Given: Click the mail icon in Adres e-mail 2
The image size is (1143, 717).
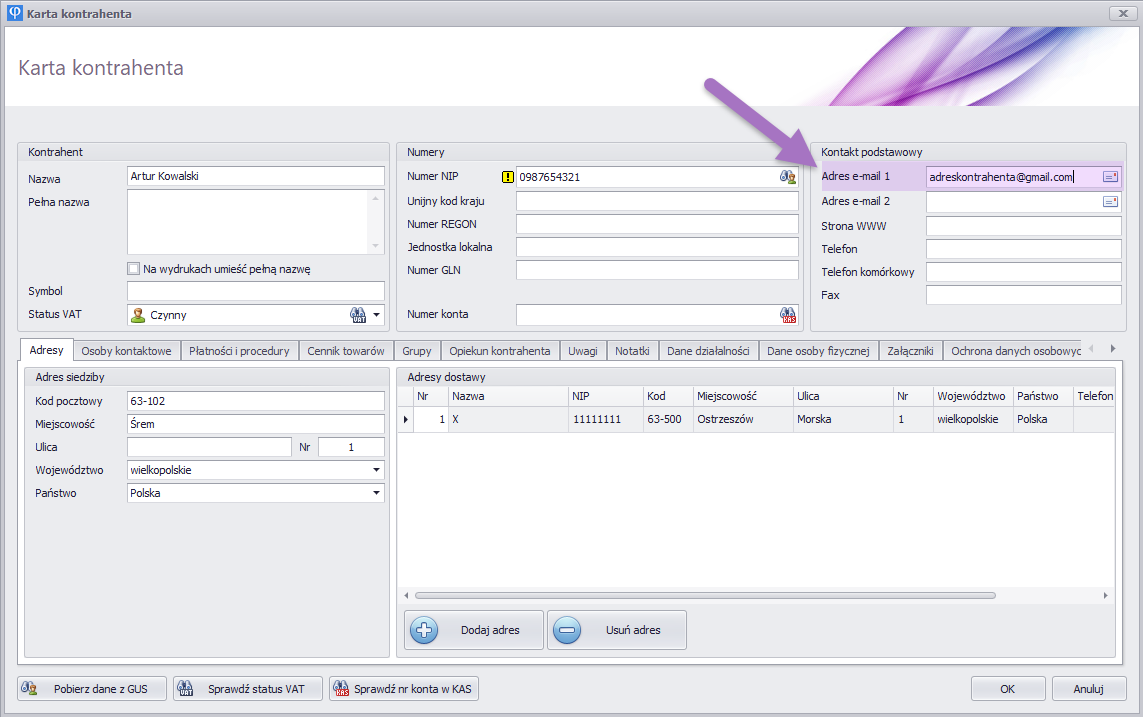Looking at the screenshot, I should 1110,202.
